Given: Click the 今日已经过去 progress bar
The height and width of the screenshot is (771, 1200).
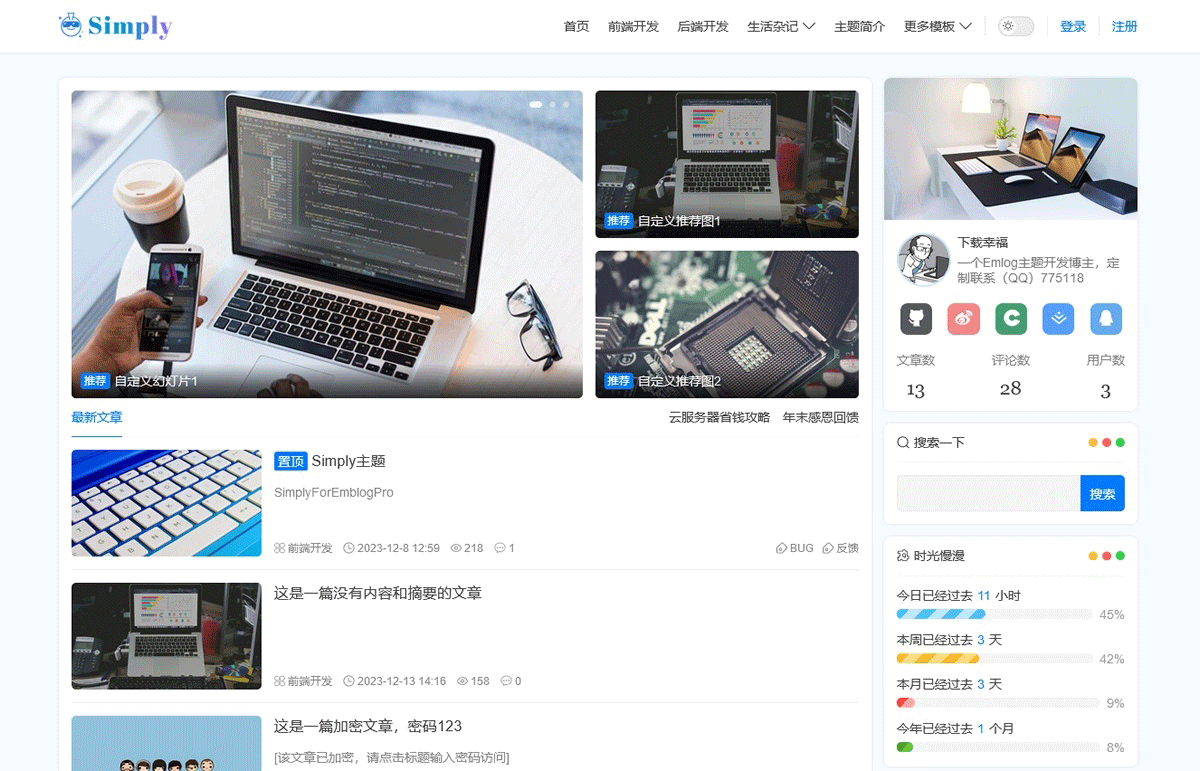Looking at the screenshot, I should coord(994,614).
